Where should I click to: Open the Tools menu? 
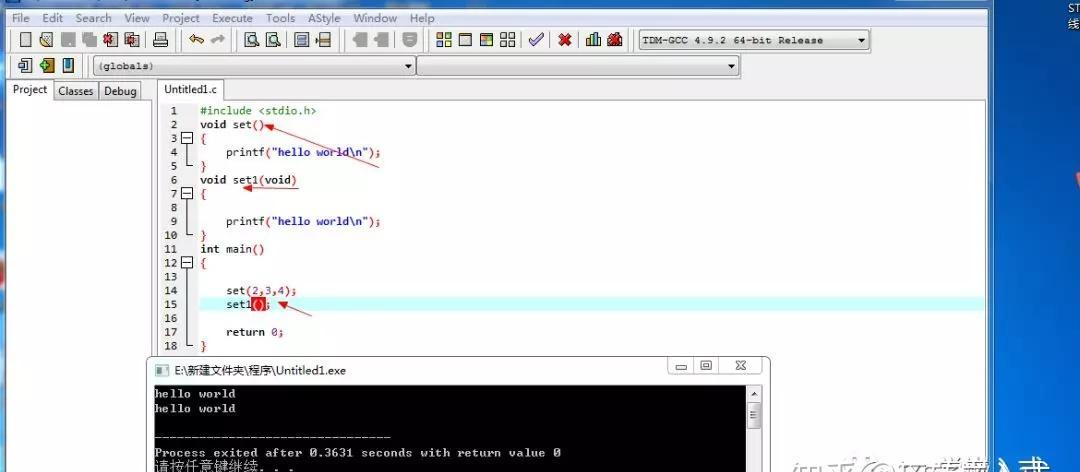(280, 18)
